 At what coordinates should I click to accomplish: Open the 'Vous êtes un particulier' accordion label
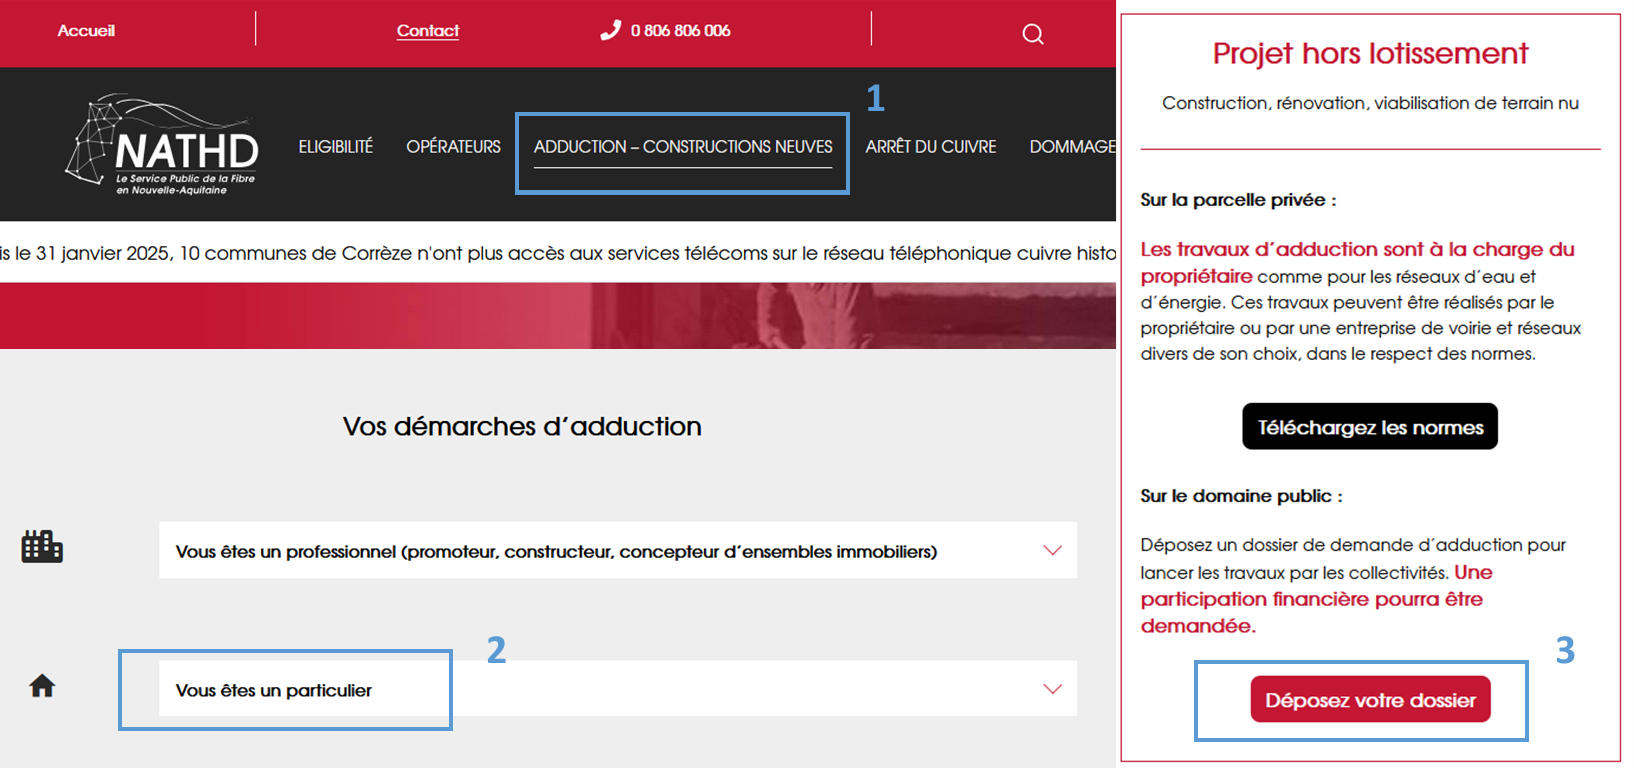(274, 690)
